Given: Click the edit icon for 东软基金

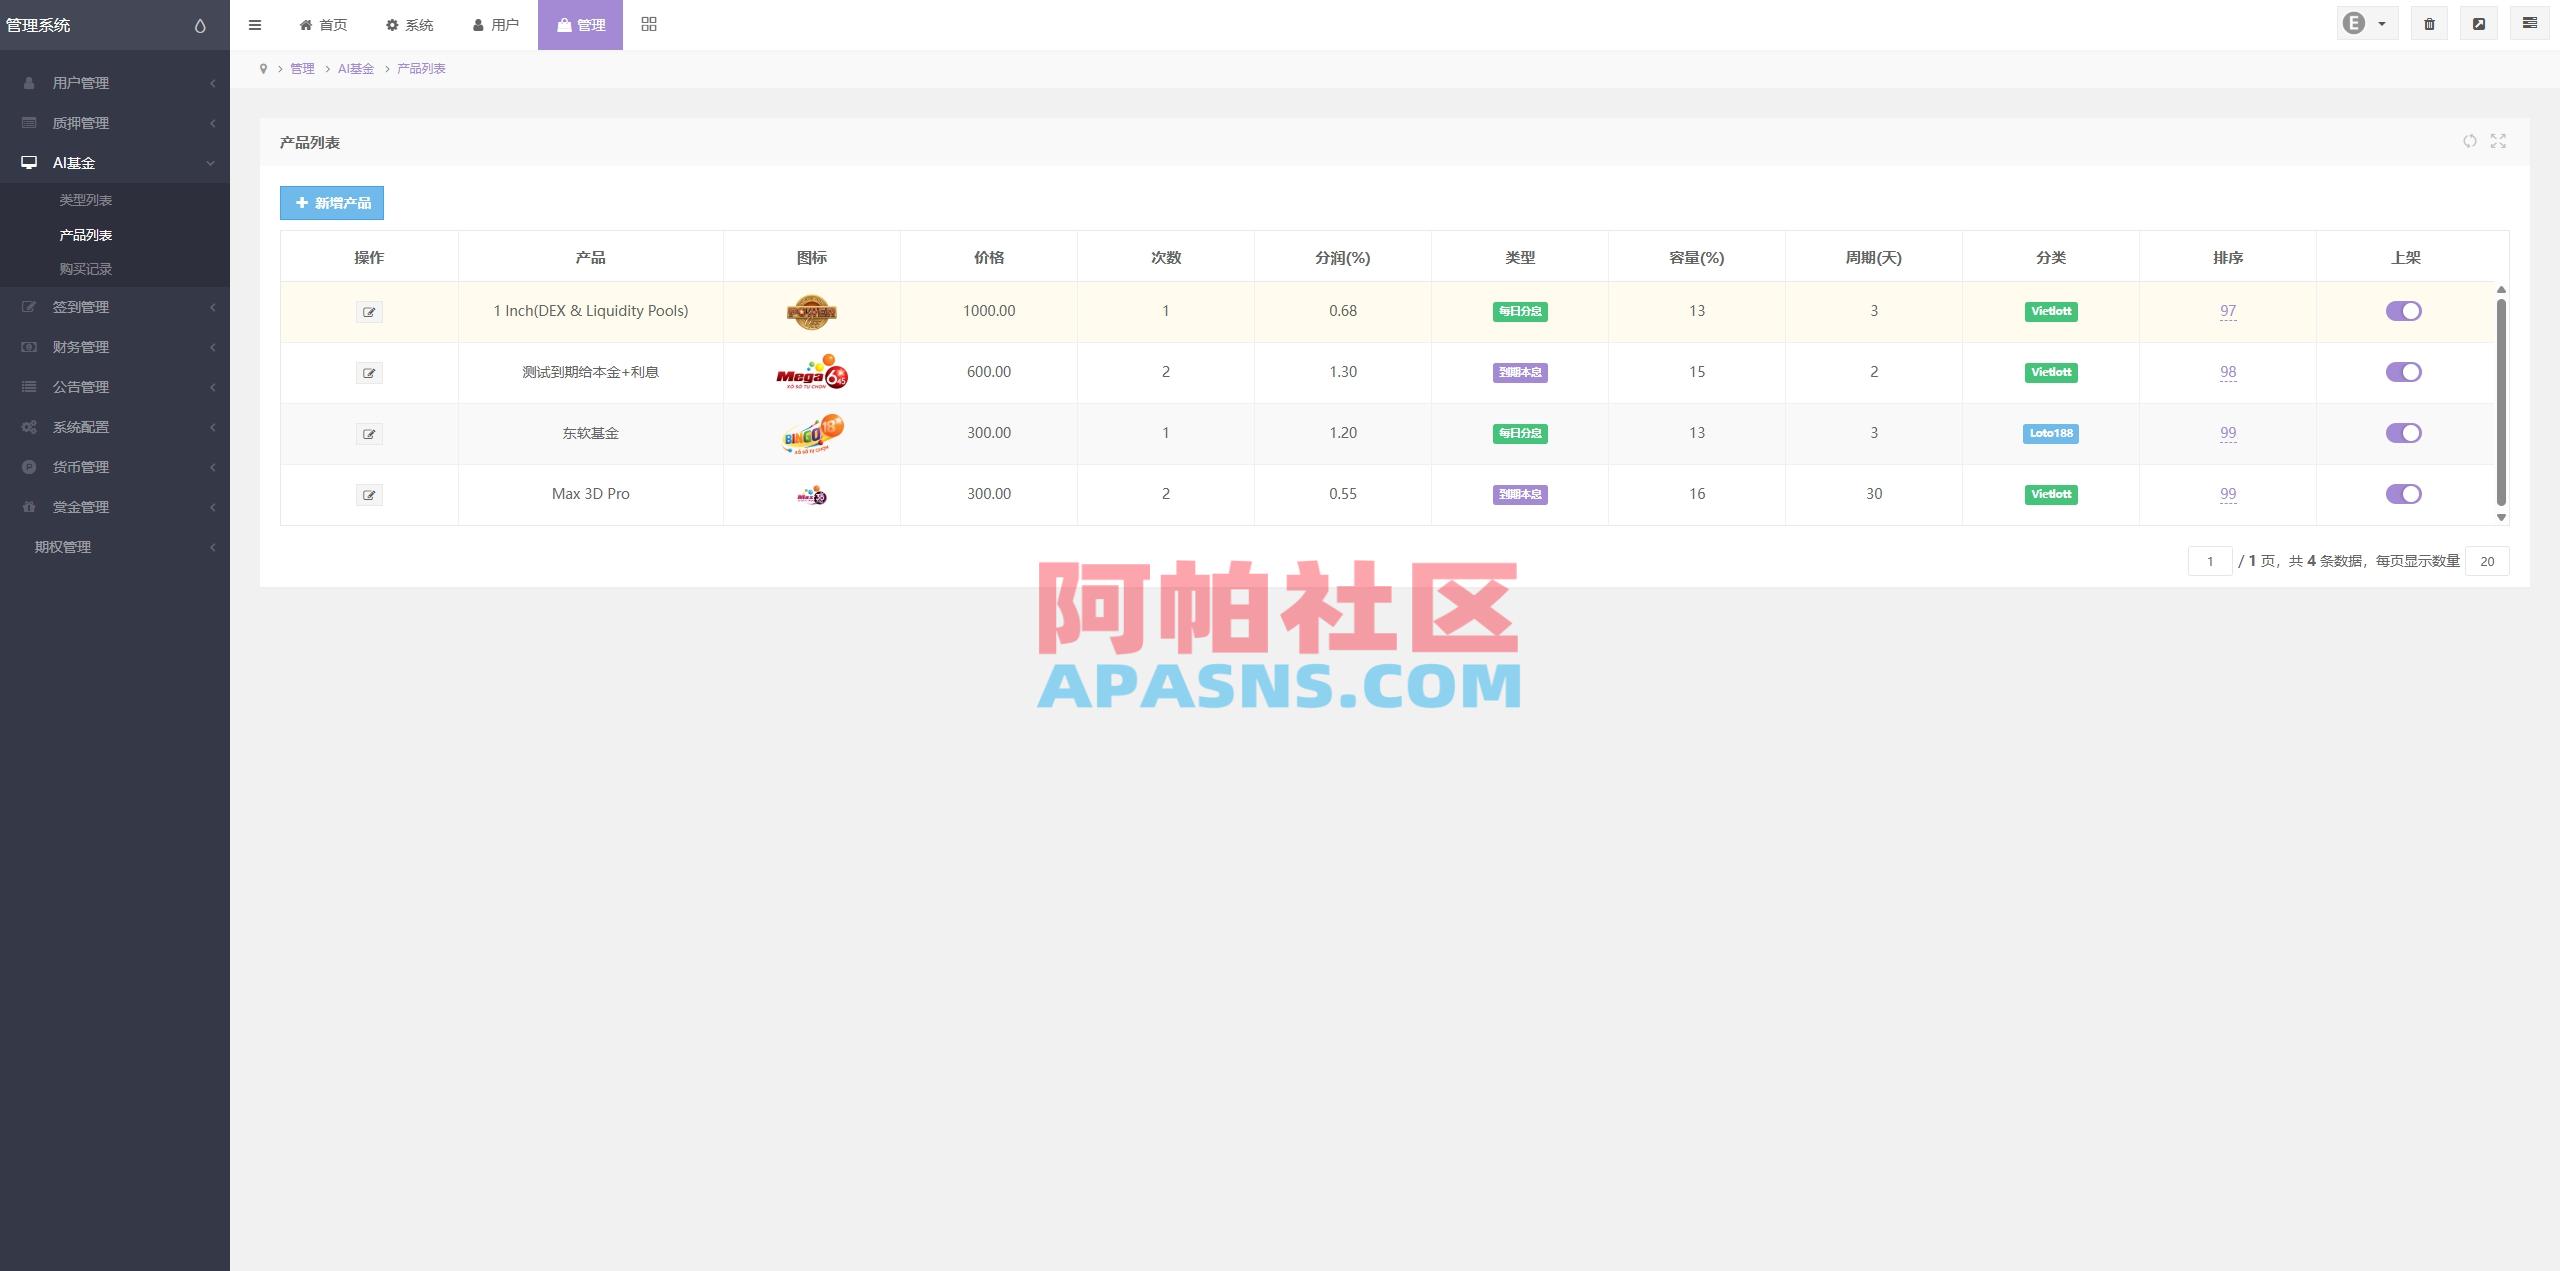Looking at the screenshot, I should (370, 433).
